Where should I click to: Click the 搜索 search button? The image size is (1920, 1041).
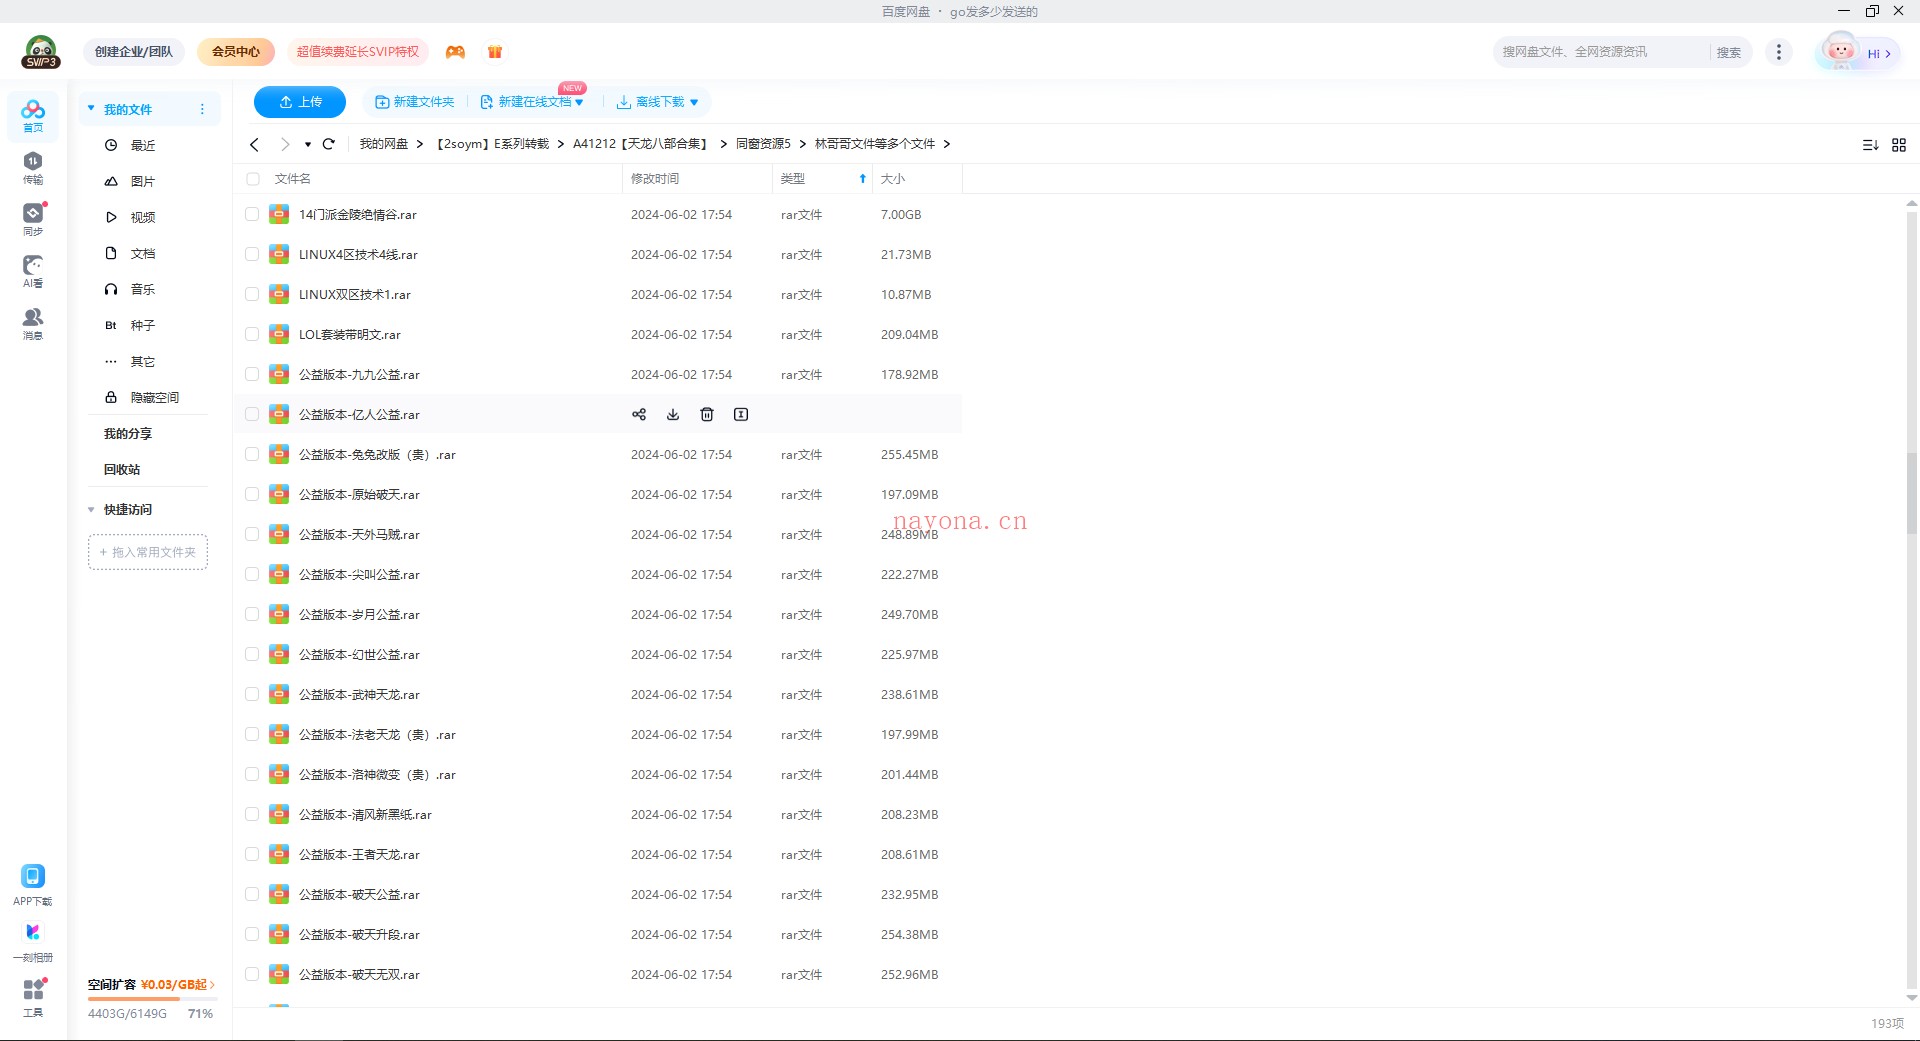1729,52
